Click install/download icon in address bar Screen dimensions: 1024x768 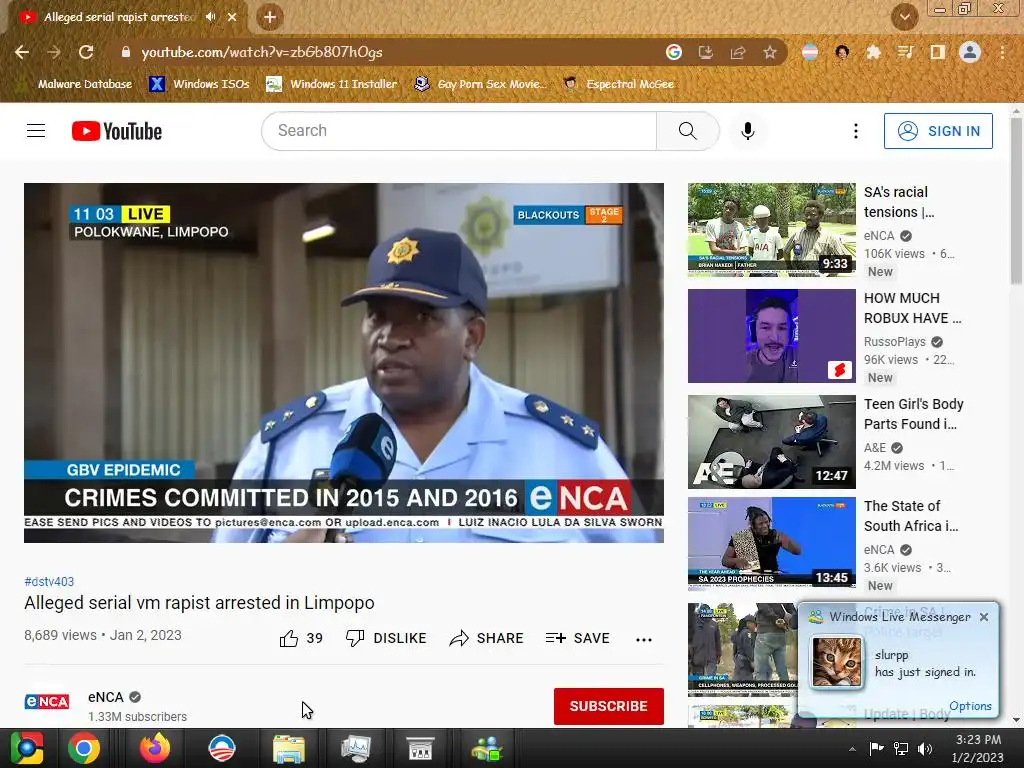(x=706, y=52)
